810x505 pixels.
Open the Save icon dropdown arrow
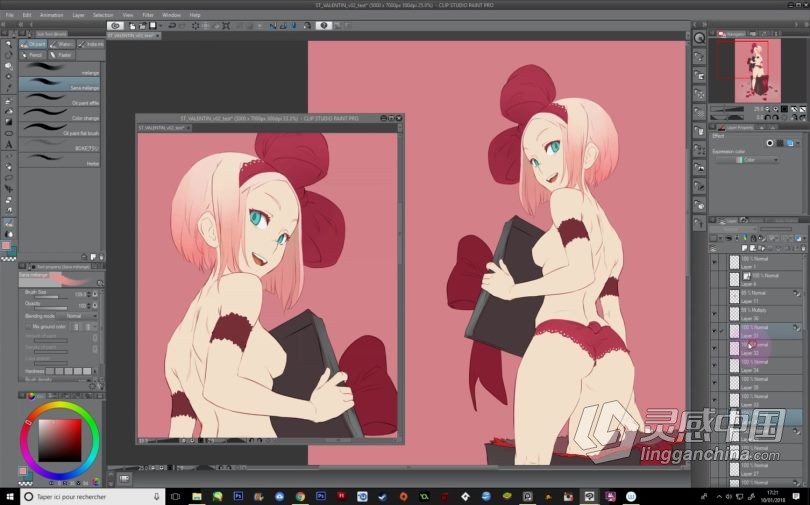pyautogui.click(x=159, y=25)
